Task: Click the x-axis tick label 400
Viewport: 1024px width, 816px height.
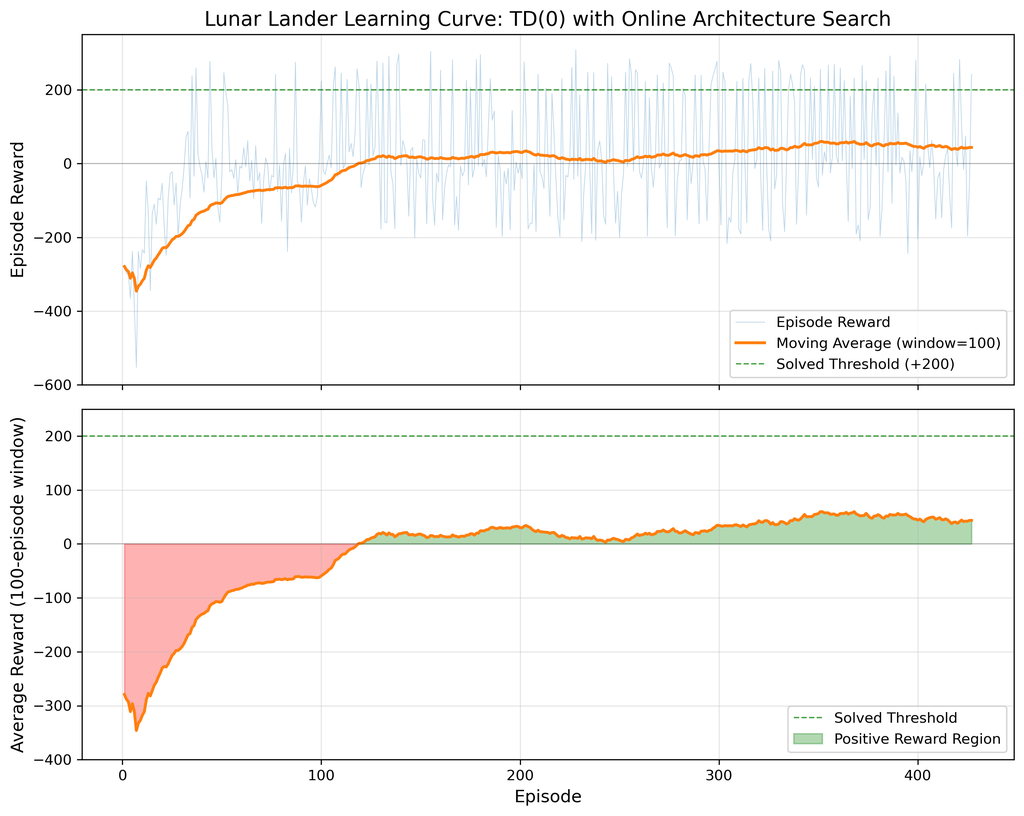Action: (918, 776)
